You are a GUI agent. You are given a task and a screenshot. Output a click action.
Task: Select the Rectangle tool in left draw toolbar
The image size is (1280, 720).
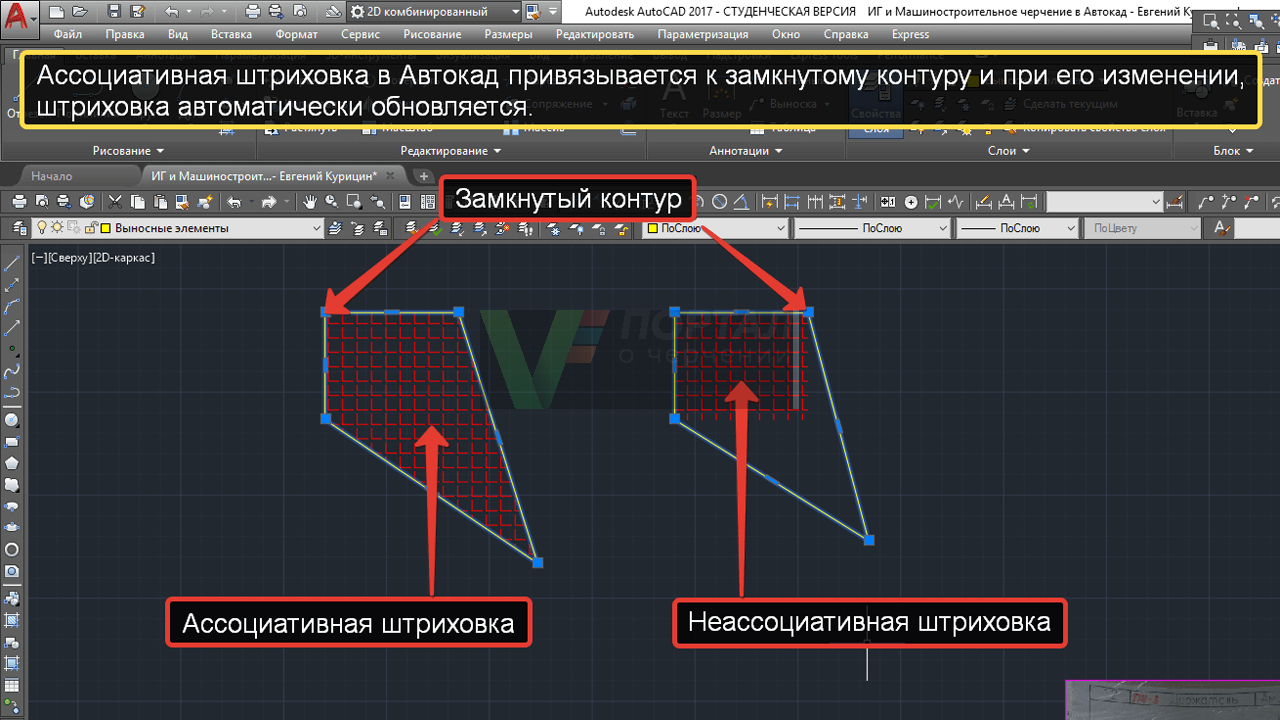click(x=12, y=441)
